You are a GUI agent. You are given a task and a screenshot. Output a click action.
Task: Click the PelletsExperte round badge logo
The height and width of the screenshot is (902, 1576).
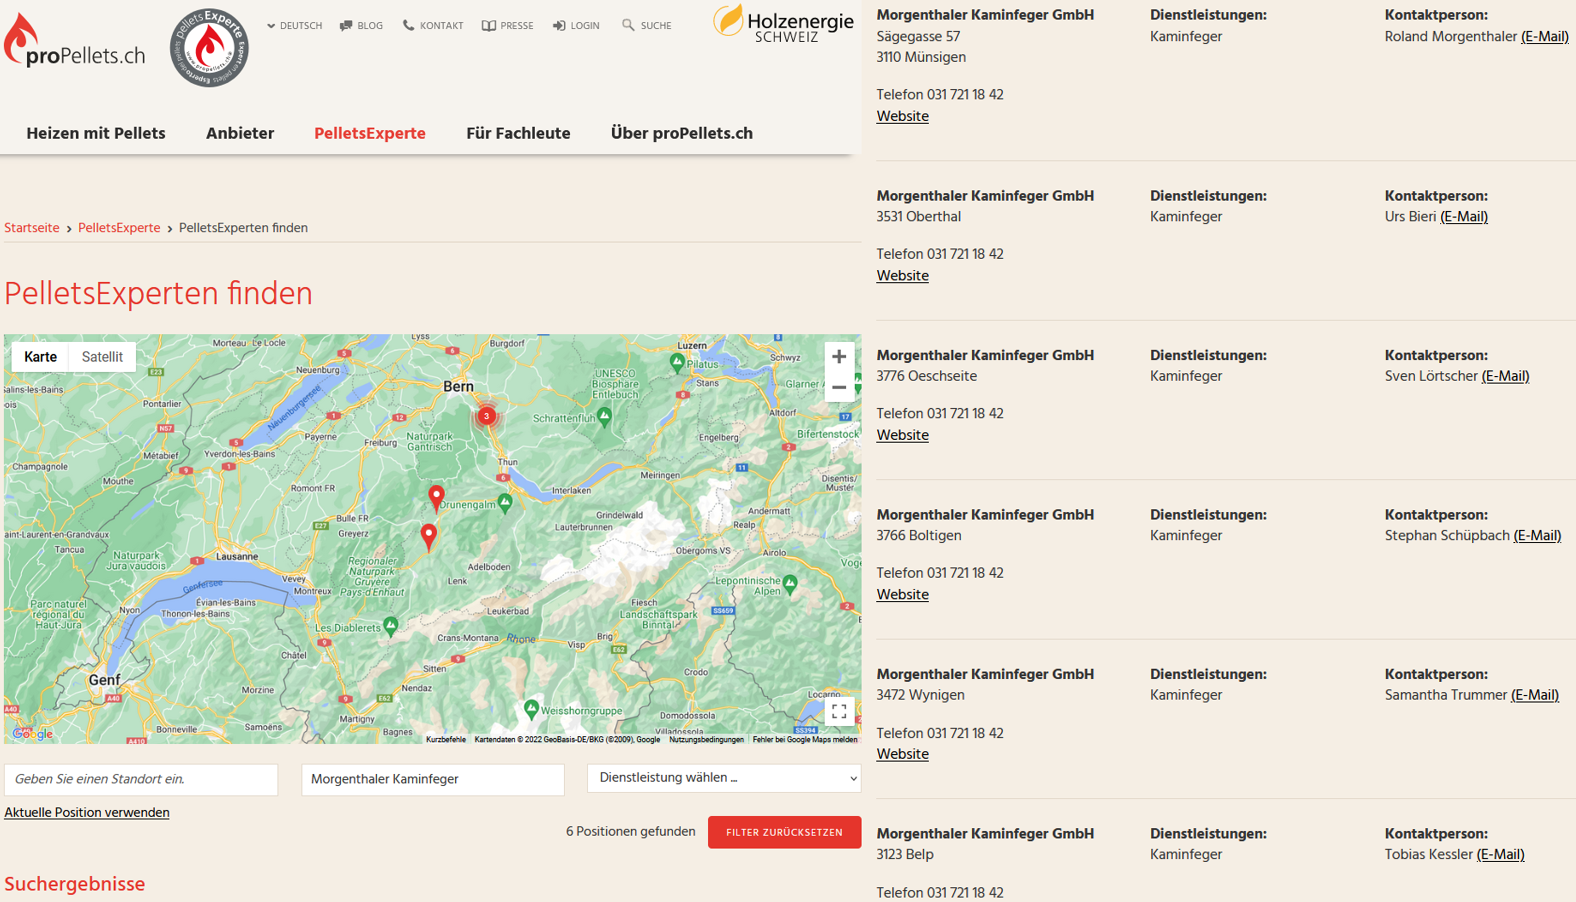tap(209, 47)
